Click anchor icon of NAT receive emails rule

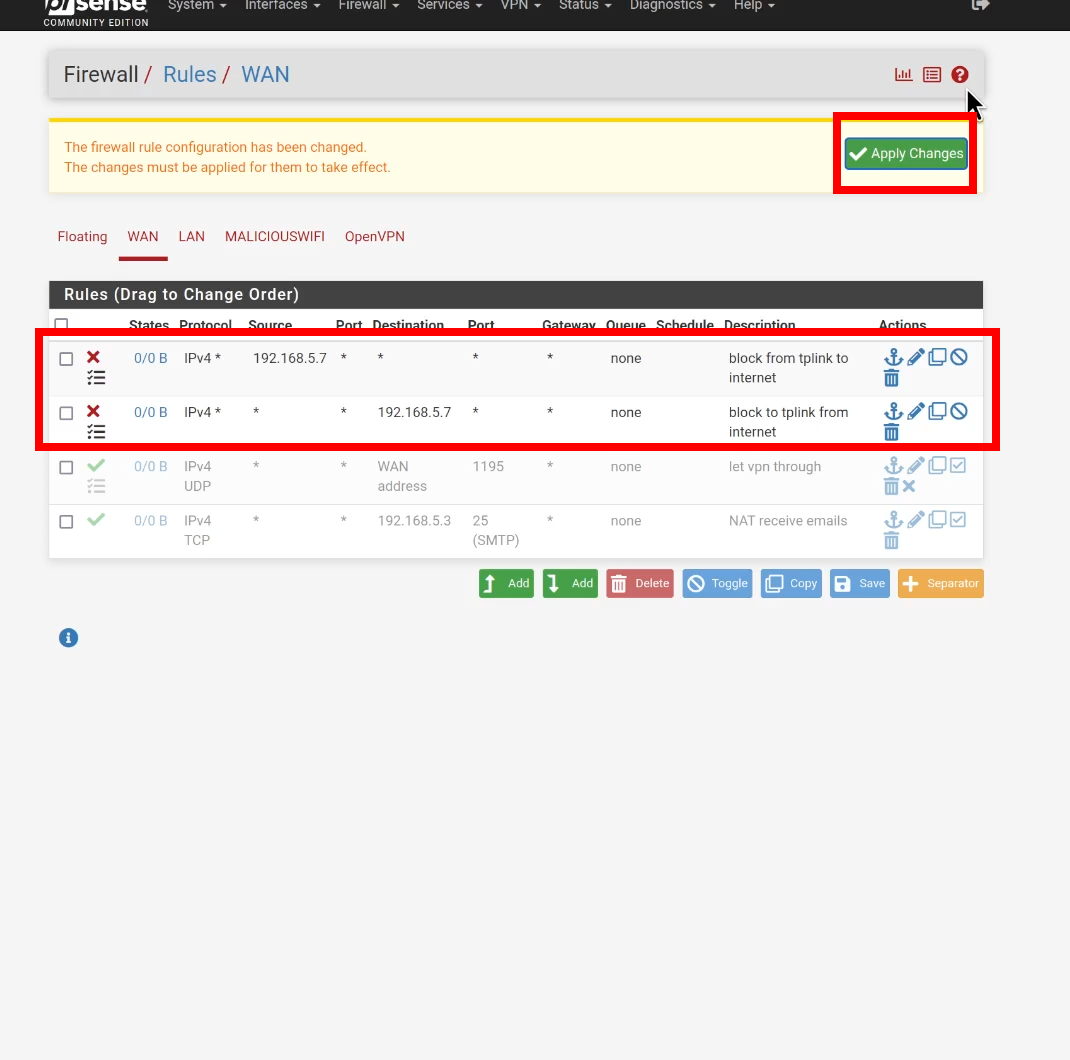coord(893,520)
